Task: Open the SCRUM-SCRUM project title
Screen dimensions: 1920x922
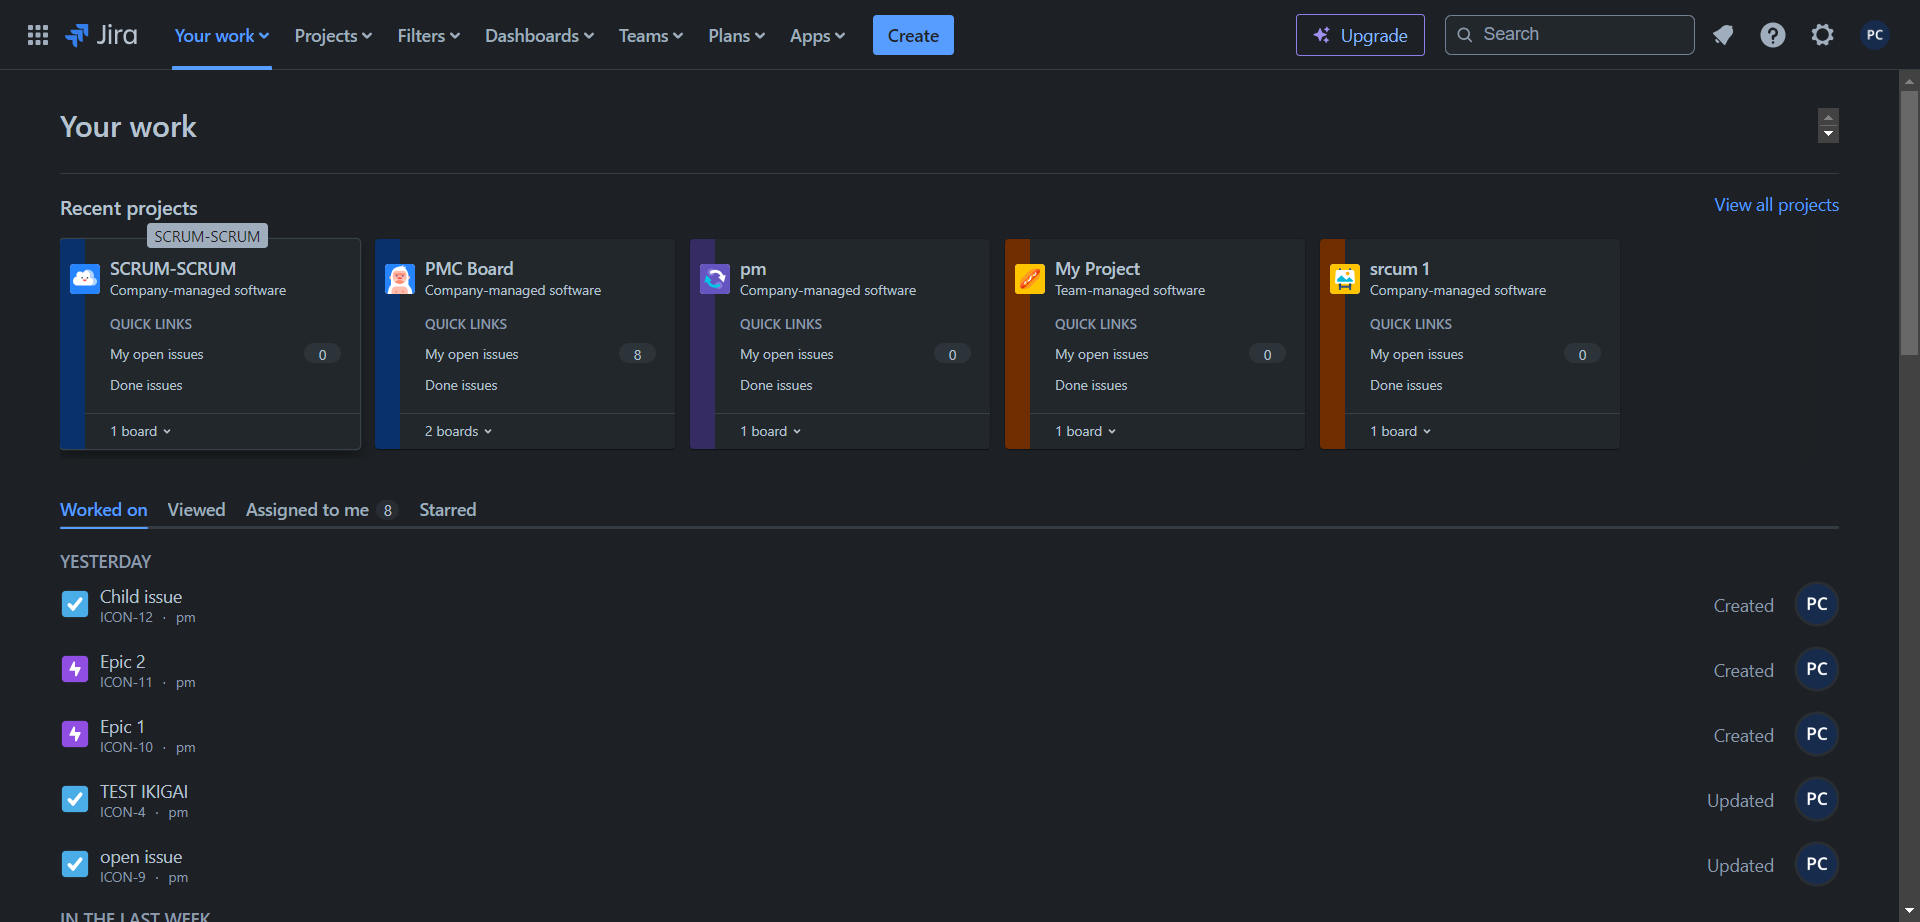Action: [173, 269]
